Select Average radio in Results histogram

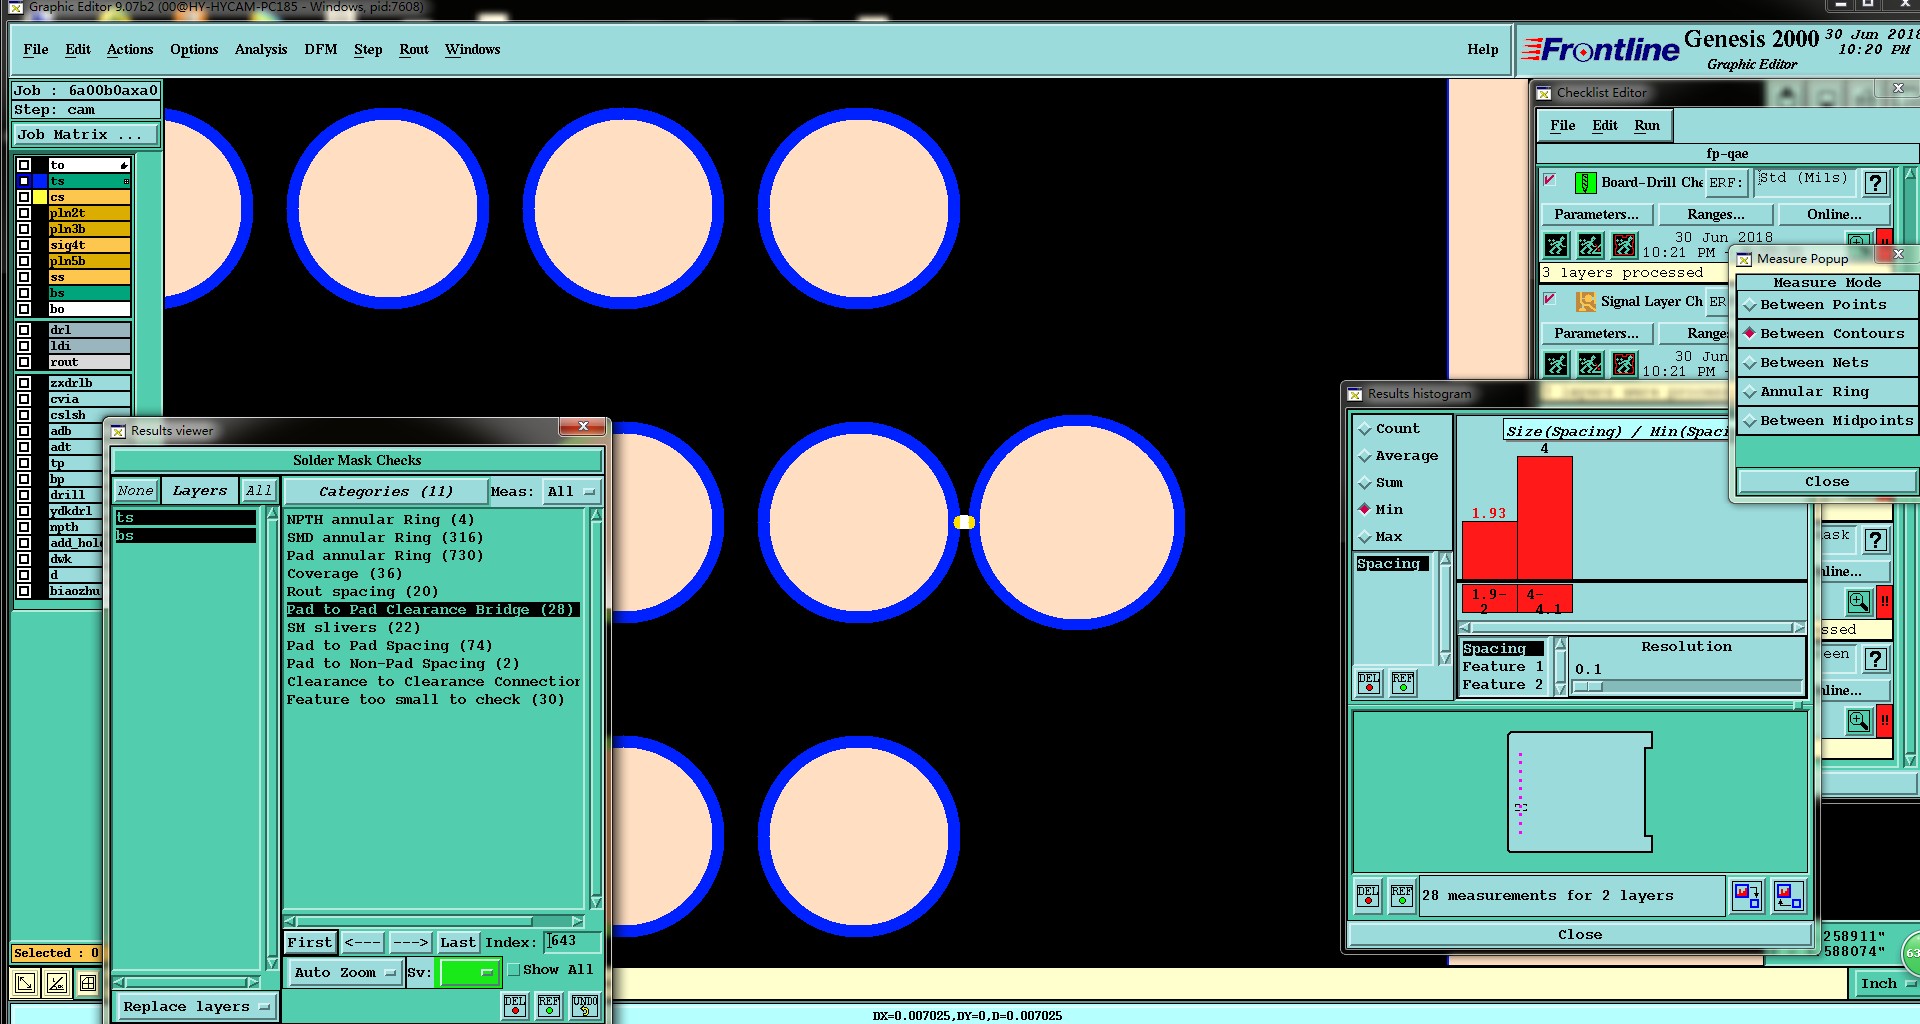point(1364,456)
